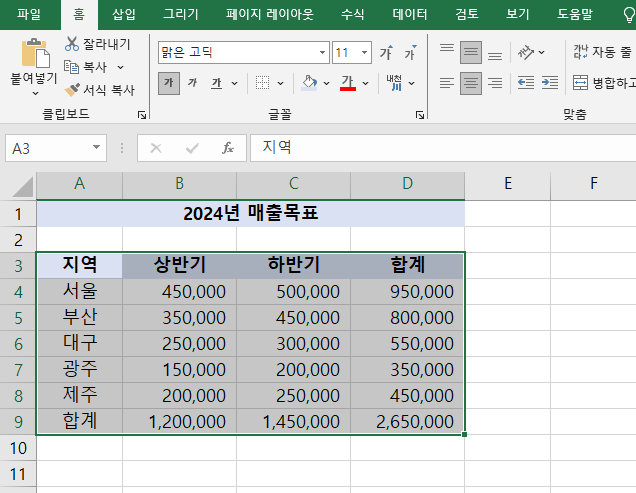
Task: Open the 도움말 tab
Action: pyautogui.click(x=575, y=14)
